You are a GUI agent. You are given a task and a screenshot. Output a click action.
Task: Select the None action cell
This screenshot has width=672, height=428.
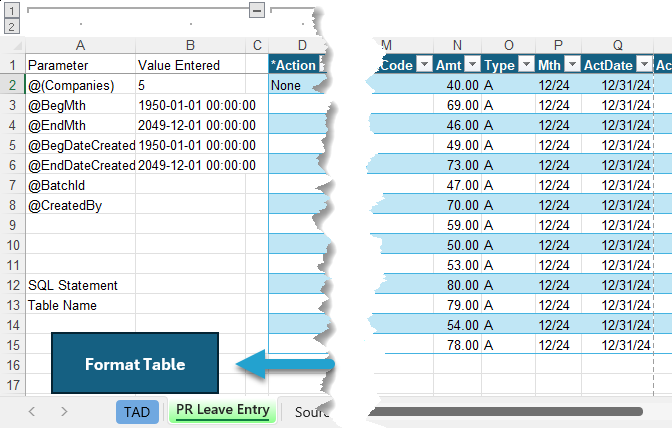tap(296, 85)
